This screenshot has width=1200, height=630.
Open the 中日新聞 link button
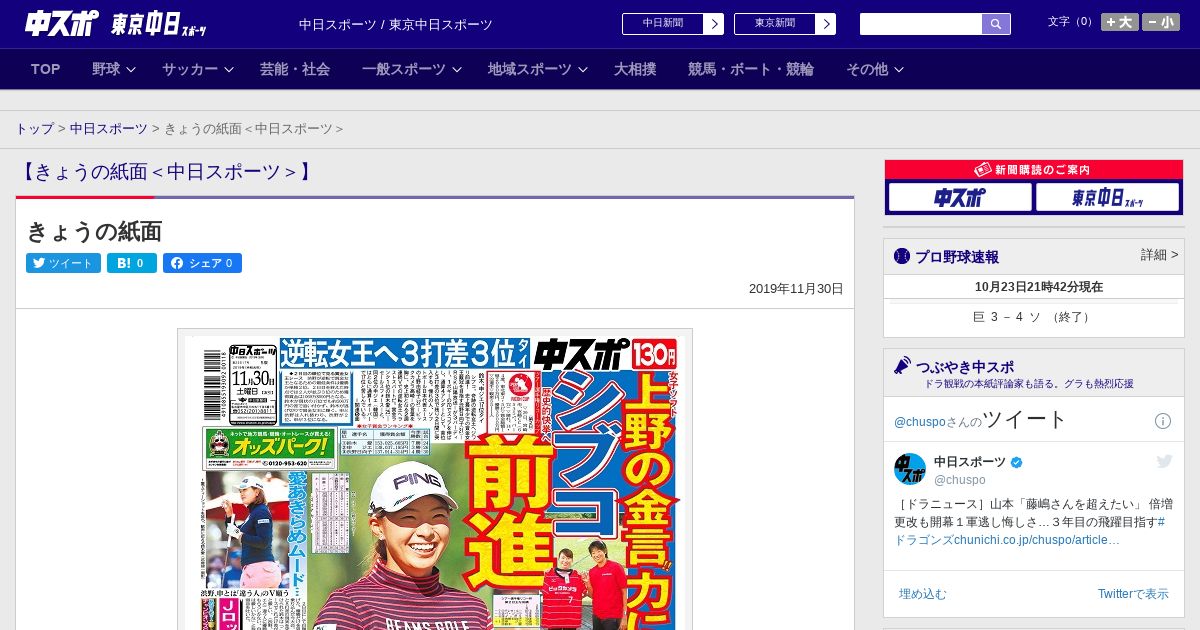663,24
